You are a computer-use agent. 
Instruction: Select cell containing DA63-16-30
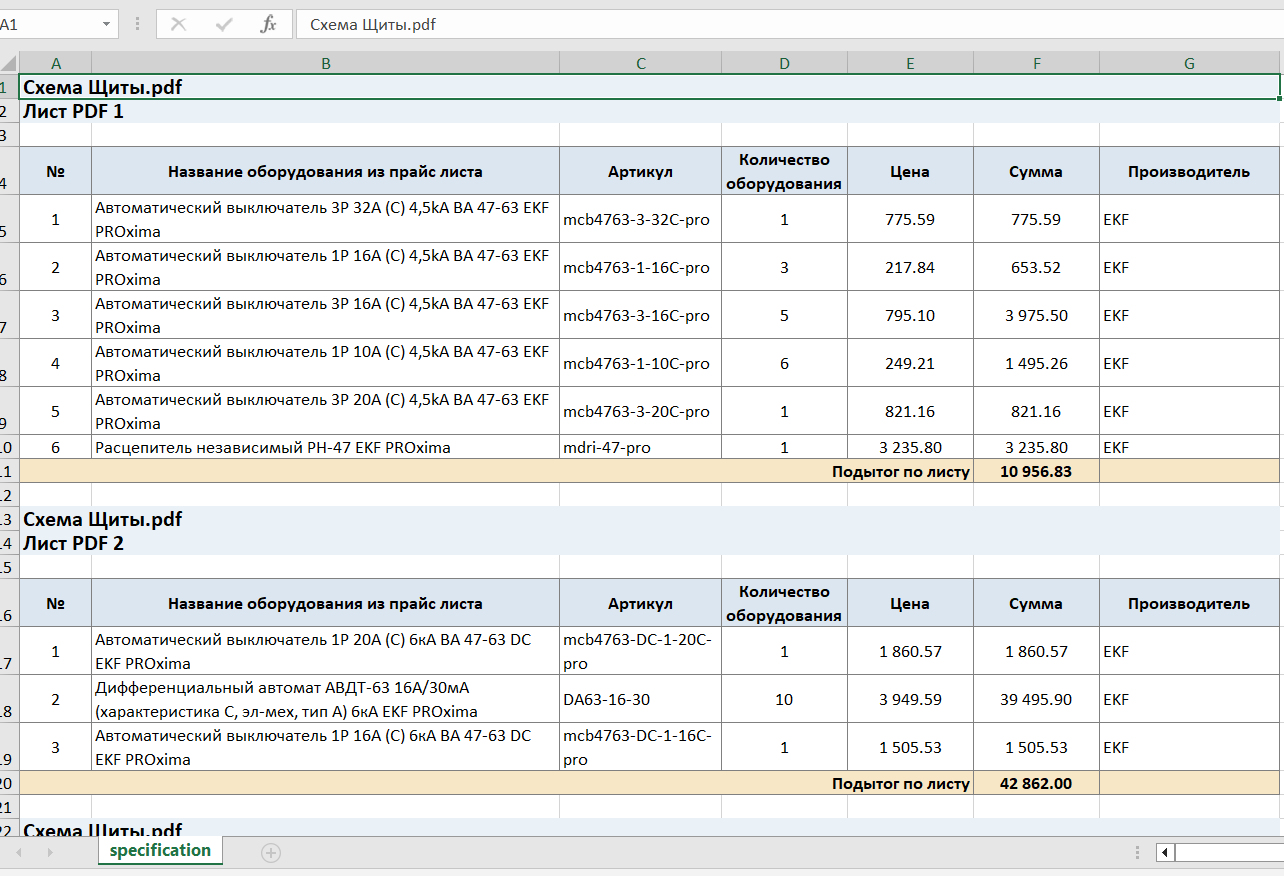[x=640, y=699]
